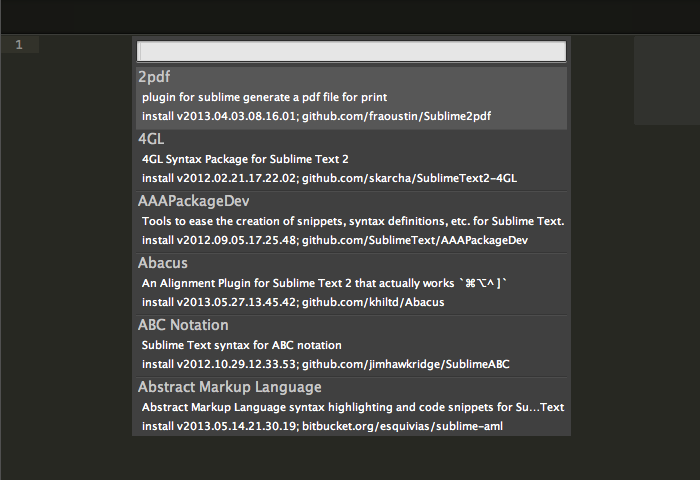The image size is (700, 480).
Task: Click "plugin for sublime generate a pdf" description
Action: 264,97
